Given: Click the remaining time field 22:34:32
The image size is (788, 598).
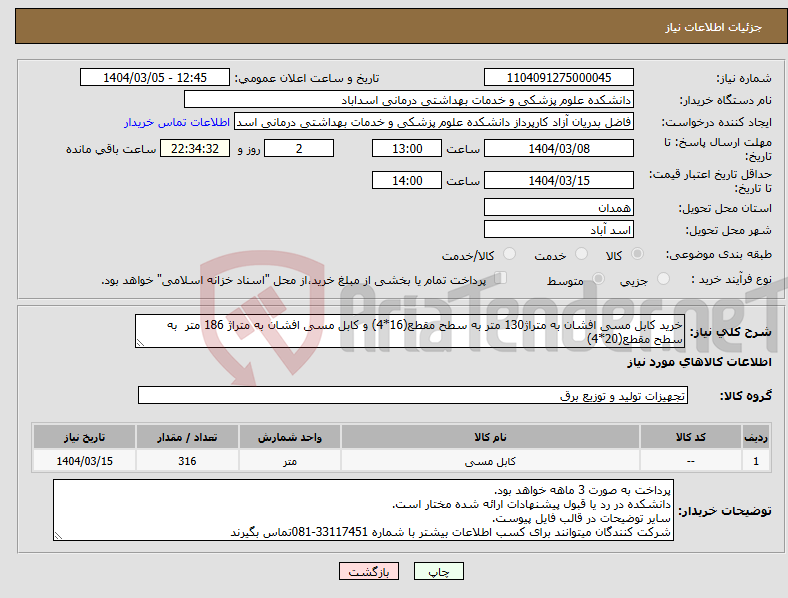Looking at the screenshot, I should coord(195,149).
